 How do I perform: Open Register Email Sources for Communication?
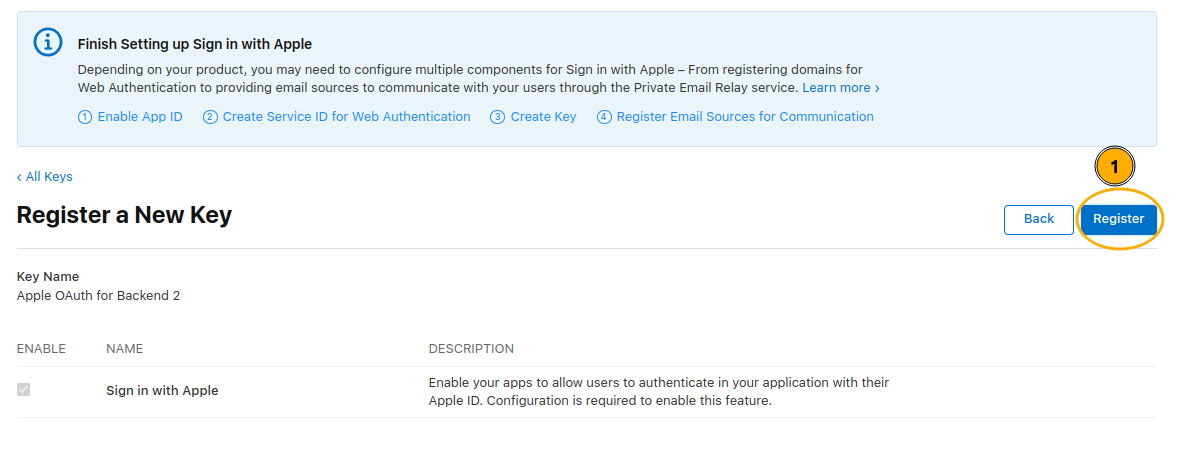coord(745,117)
